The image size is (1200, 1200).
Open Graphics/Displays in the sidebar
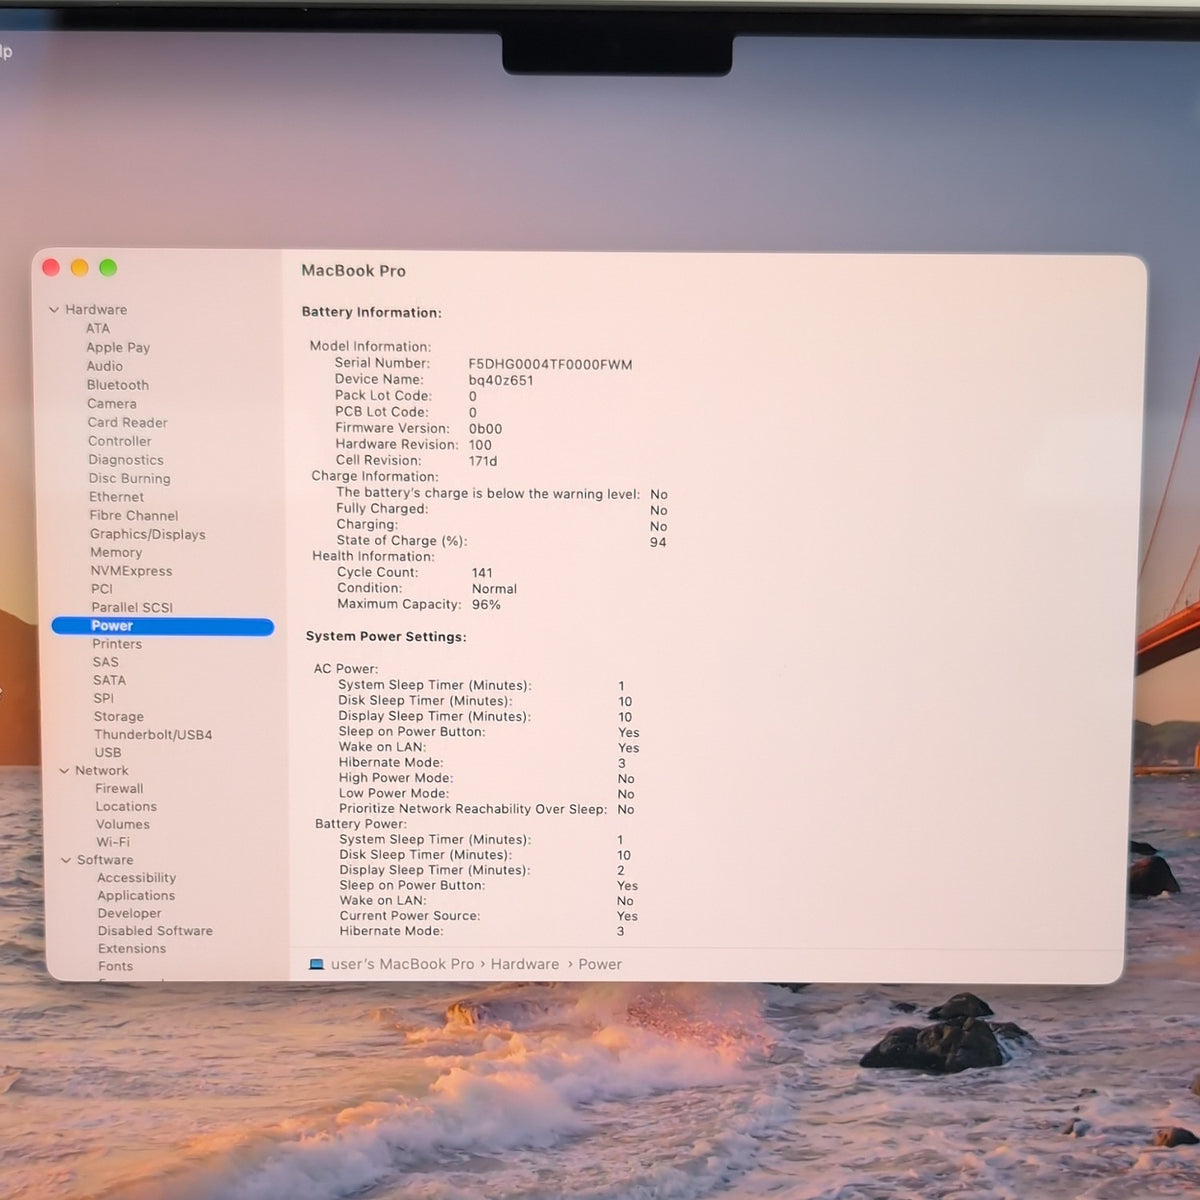[148, 535]
